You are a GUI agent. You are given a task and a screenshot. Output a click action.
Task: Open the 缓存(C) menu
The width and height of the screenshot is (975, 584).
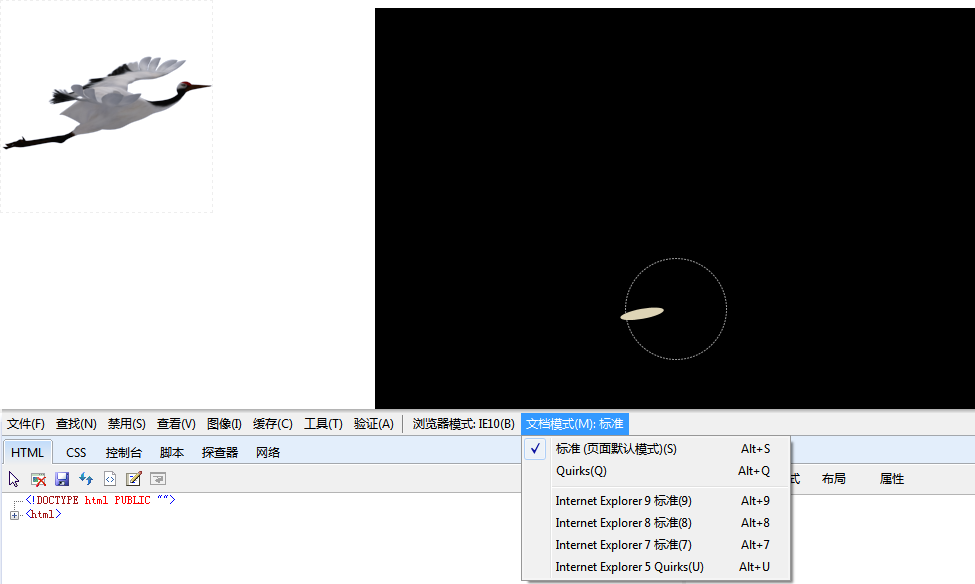(x=272, y=424)
